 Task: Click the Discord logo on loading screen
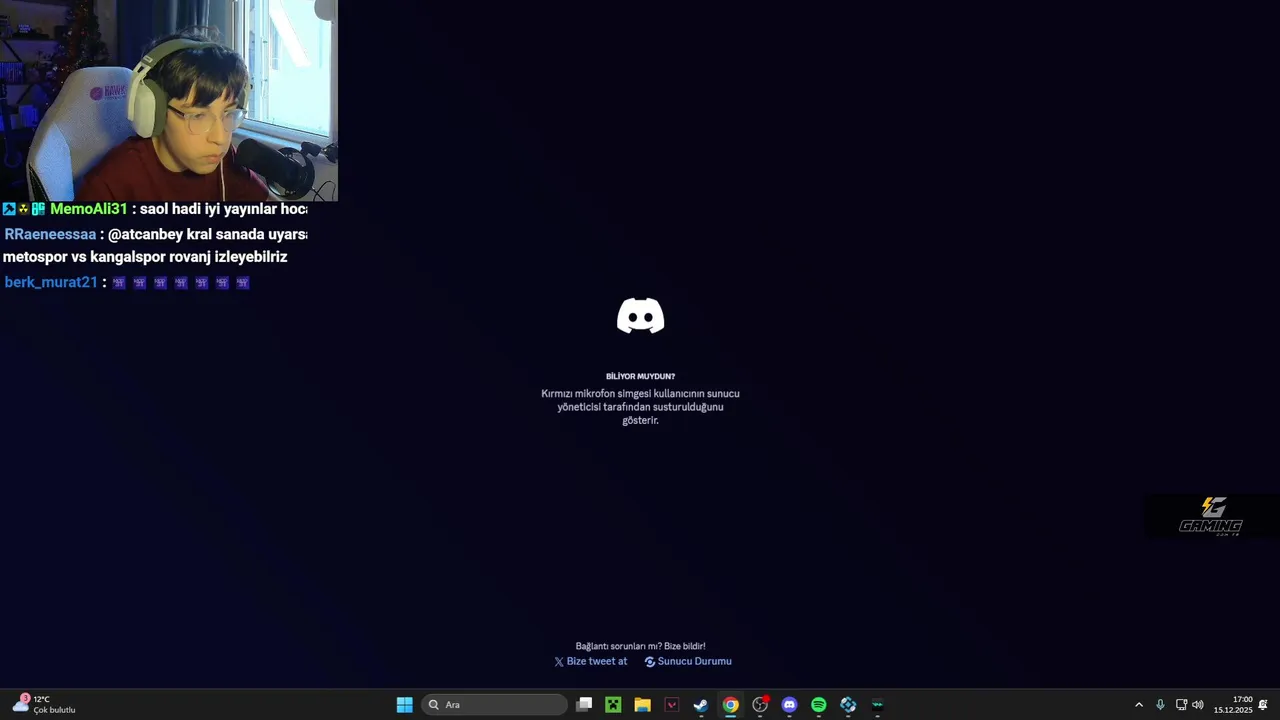640,315
